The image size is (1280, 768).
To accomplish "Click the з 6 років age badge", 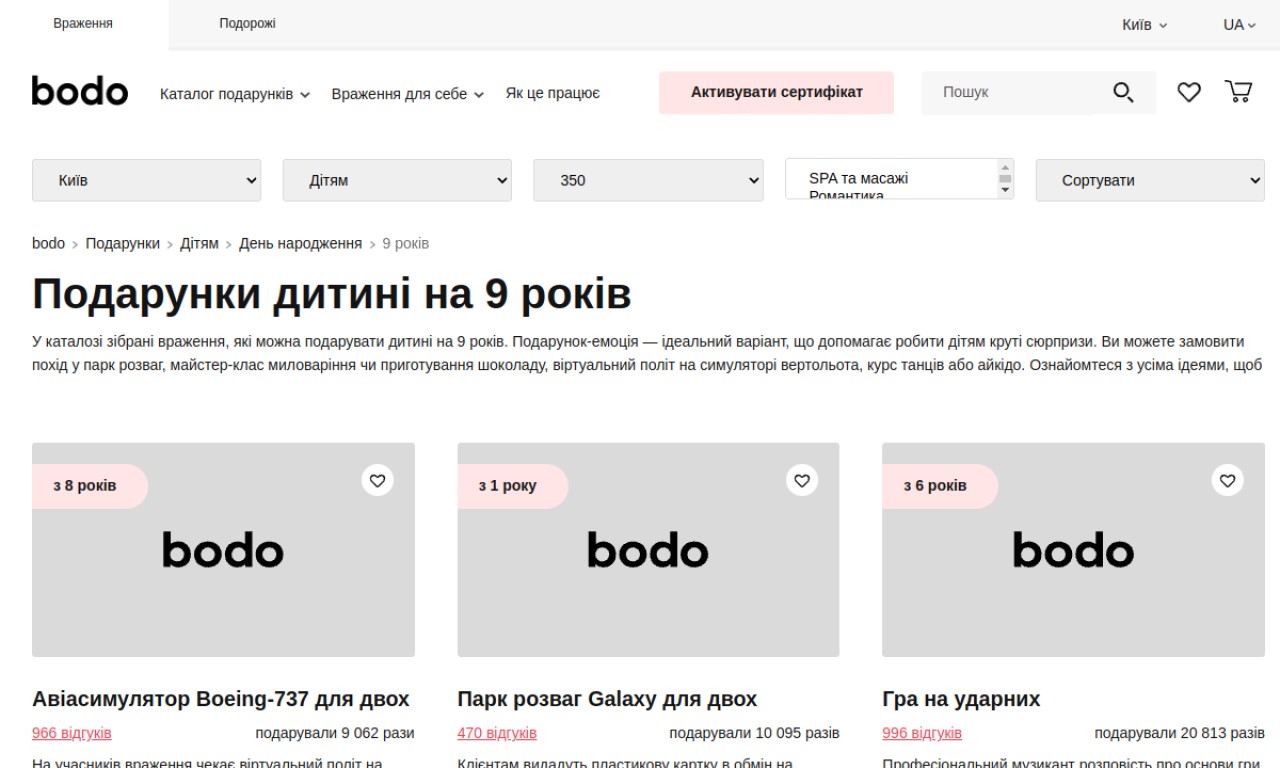I will (x=940, y=486).
